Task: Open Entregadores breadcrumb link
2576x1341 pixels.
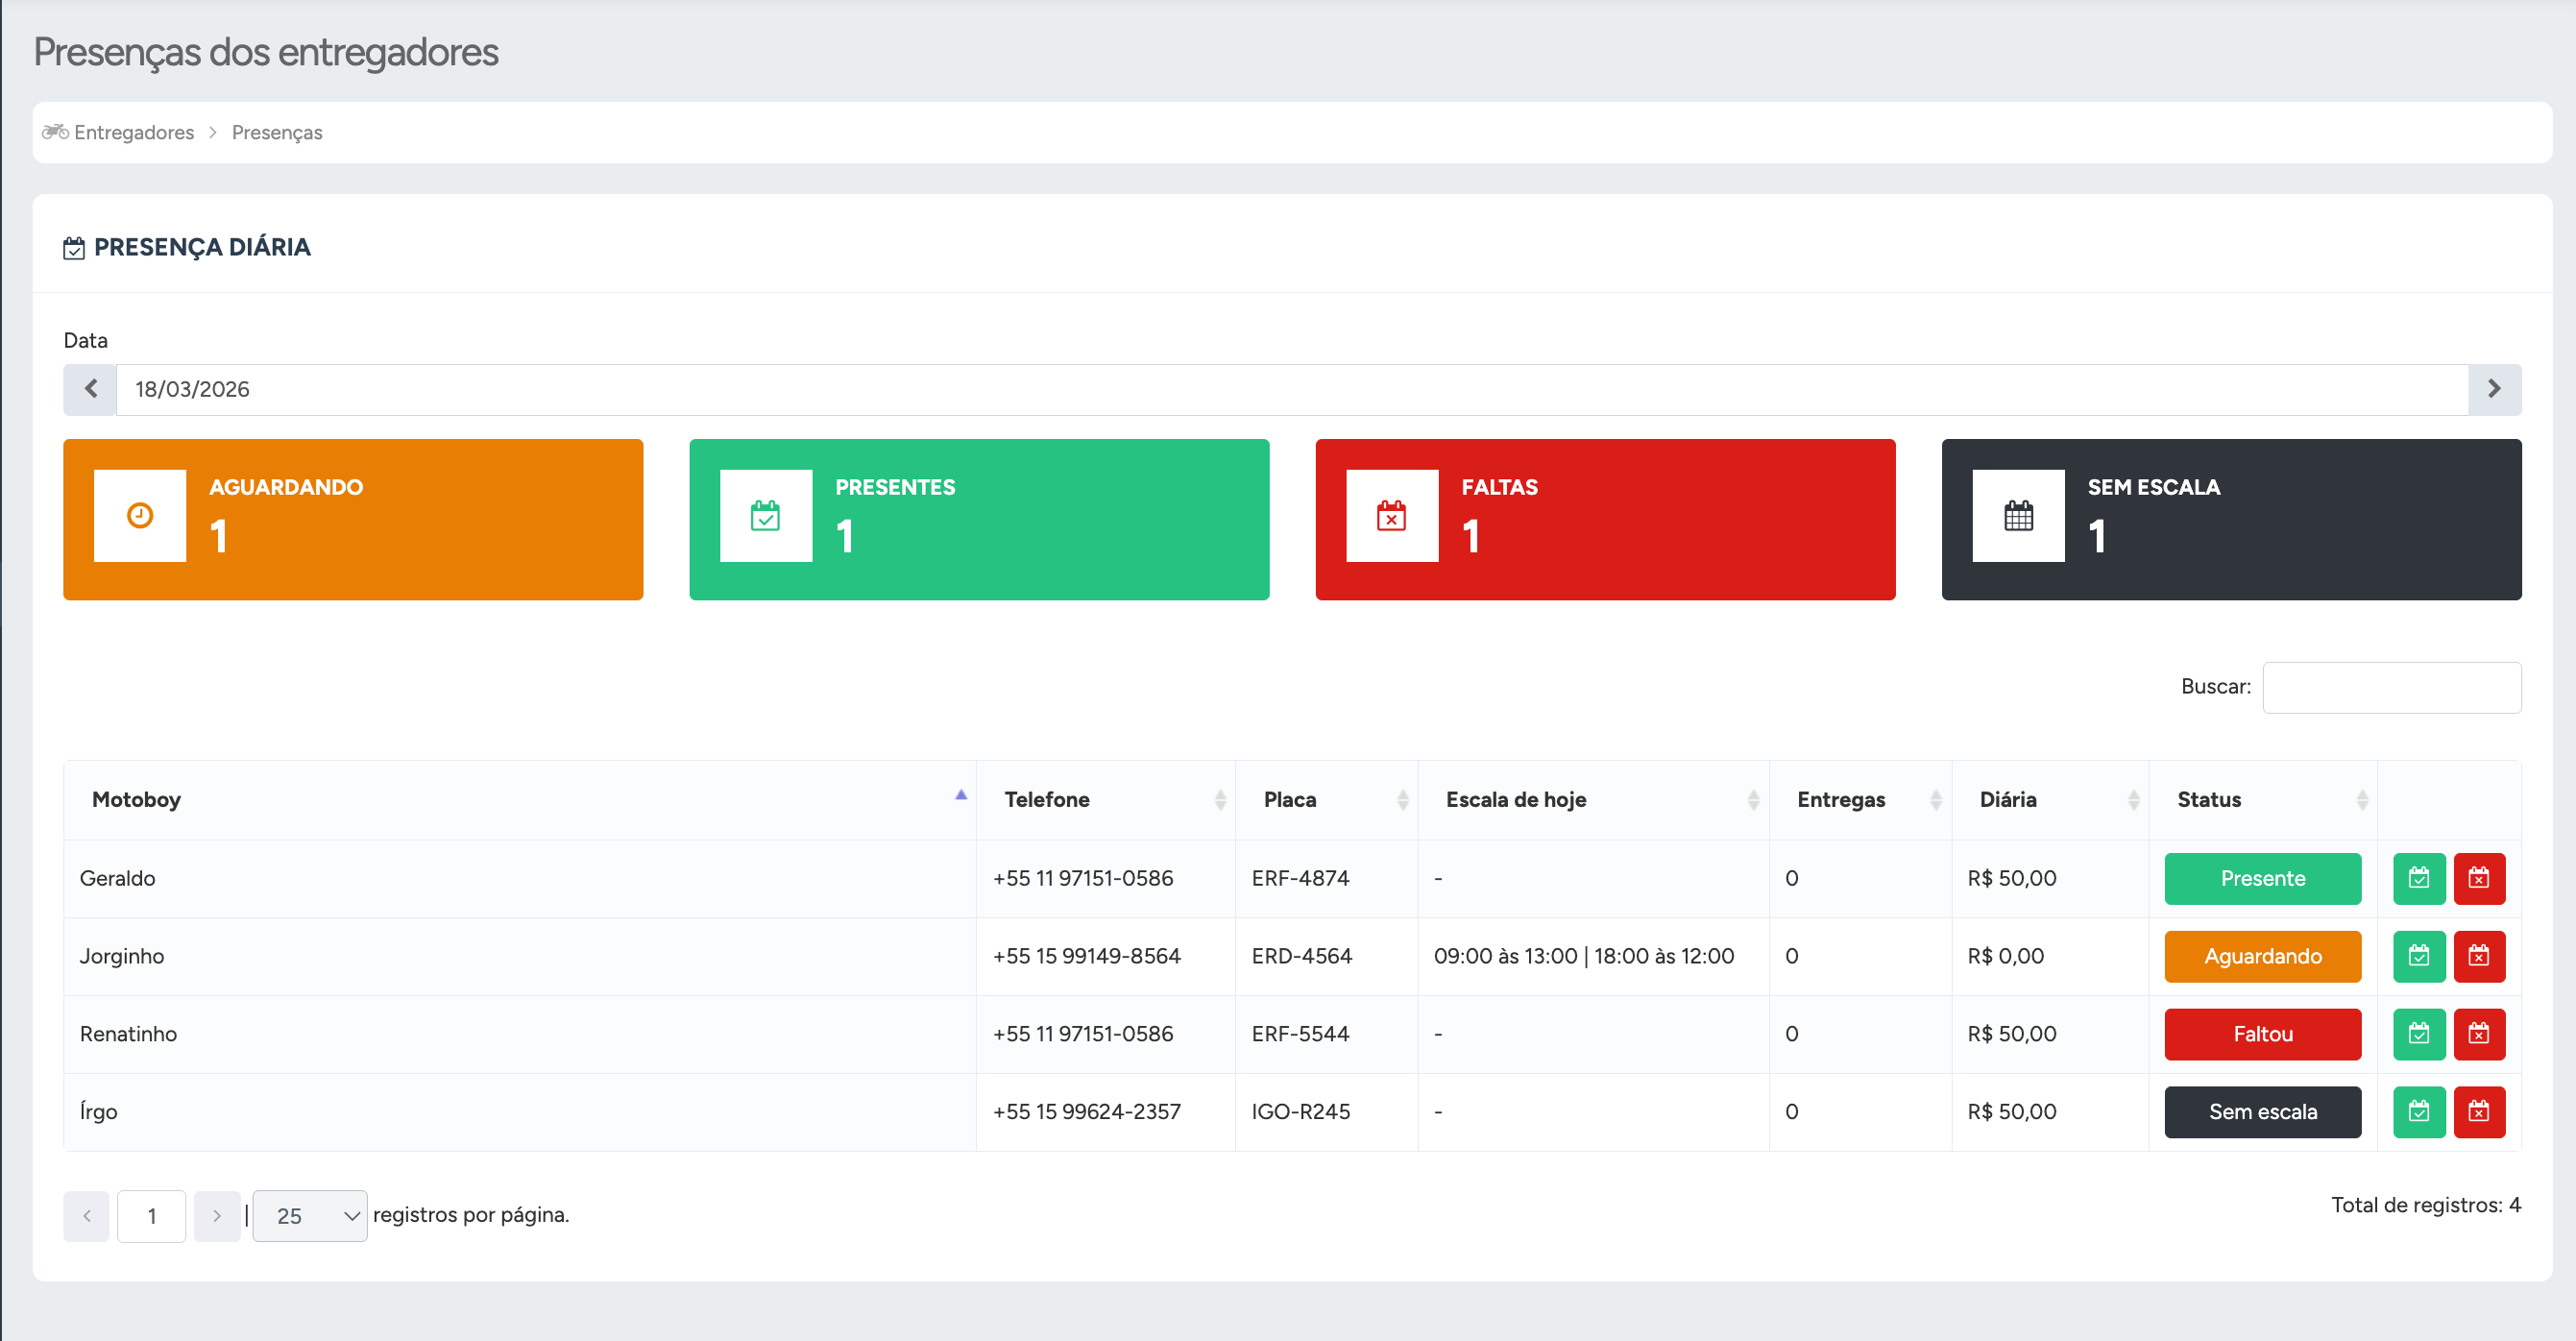Action: pos(133,132)
